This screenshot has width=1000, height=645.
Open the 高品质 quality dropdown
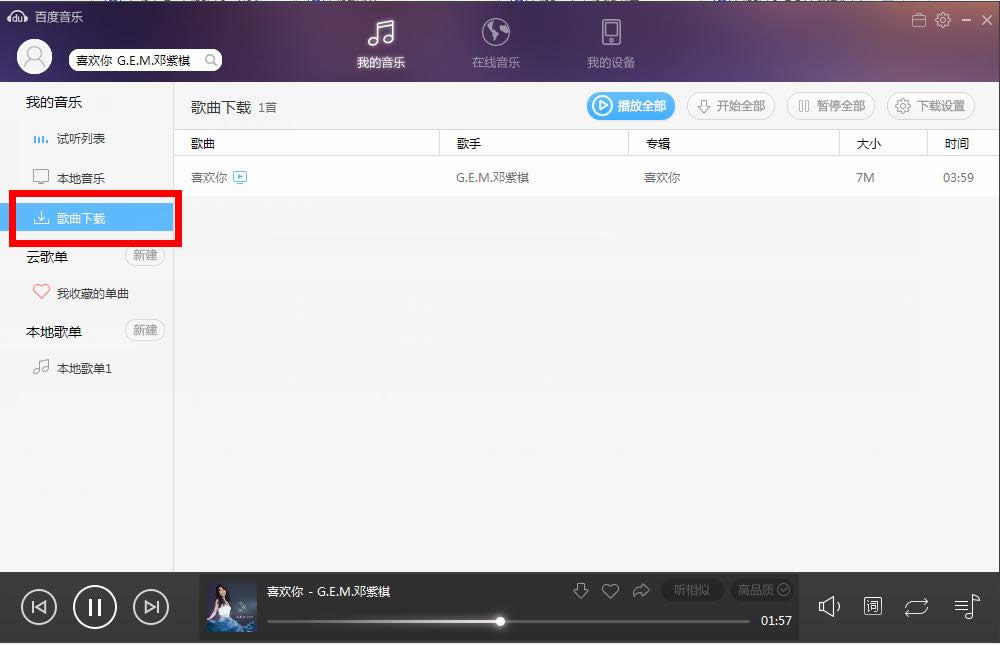[x=762, y=590]
